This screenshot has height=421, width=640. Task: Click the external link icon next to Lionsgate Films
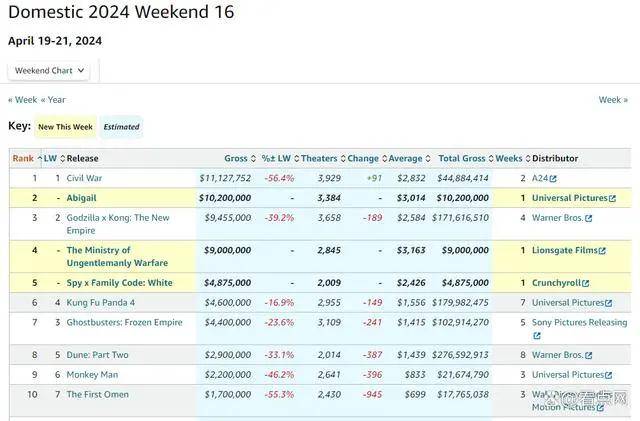click(603, 250)
